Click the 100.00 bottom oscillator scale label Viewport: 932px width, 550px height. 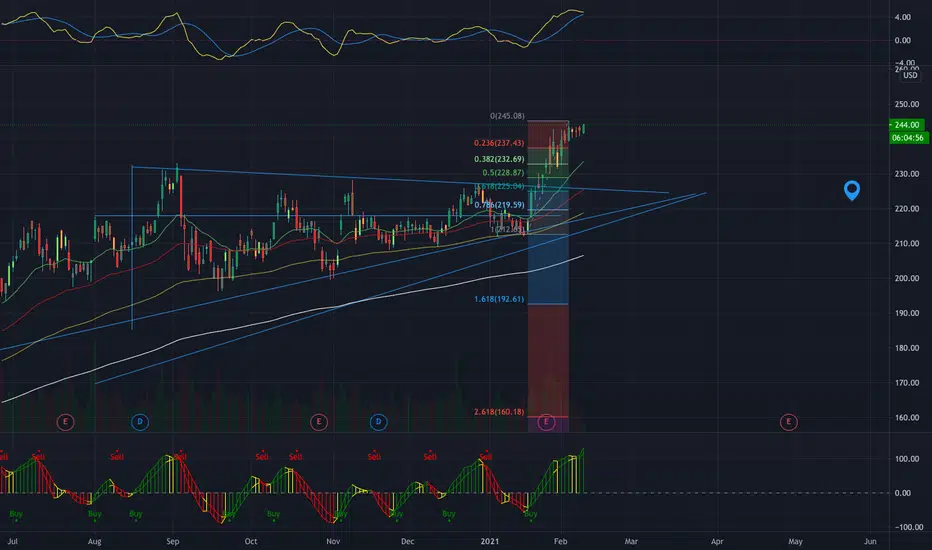pos(906,459)
